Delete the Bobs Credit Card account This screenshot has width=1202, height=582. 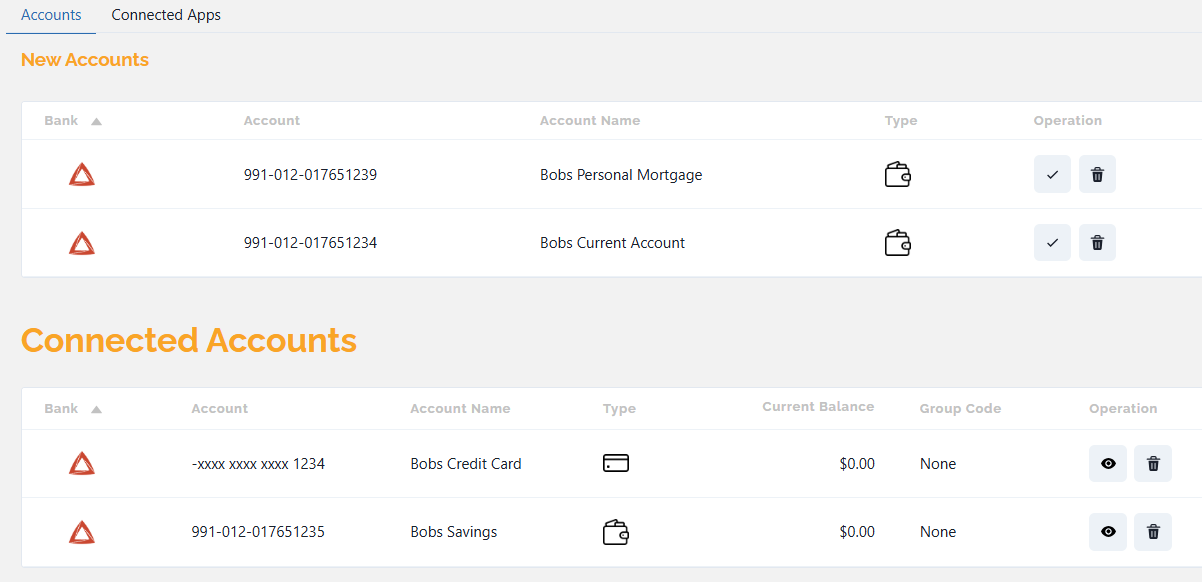tap(1152, 464)
